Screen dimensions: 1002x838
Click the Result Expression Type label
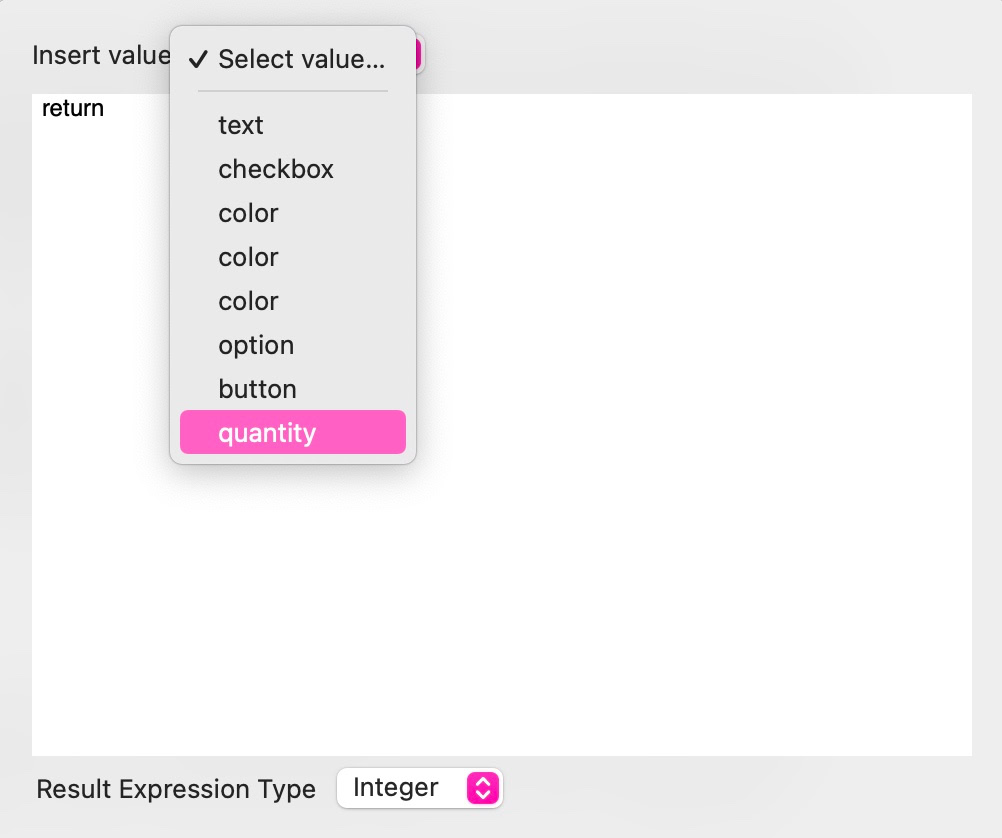(x=176, y=789)
